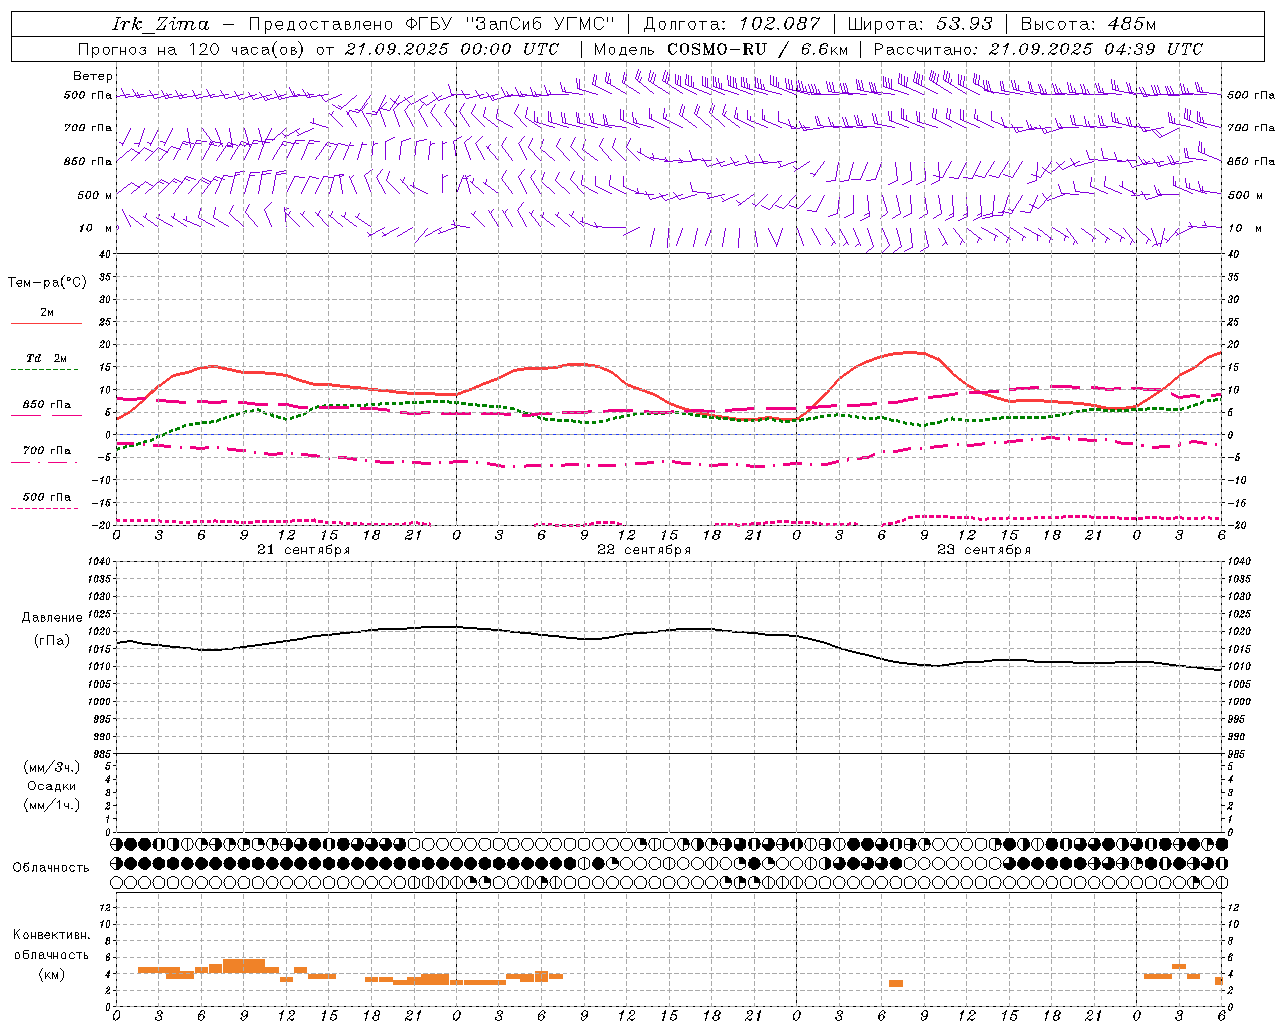1280x1024 pixels.
Task: Click the Облачность cloudiness label
Action: [x=51, y=867]
